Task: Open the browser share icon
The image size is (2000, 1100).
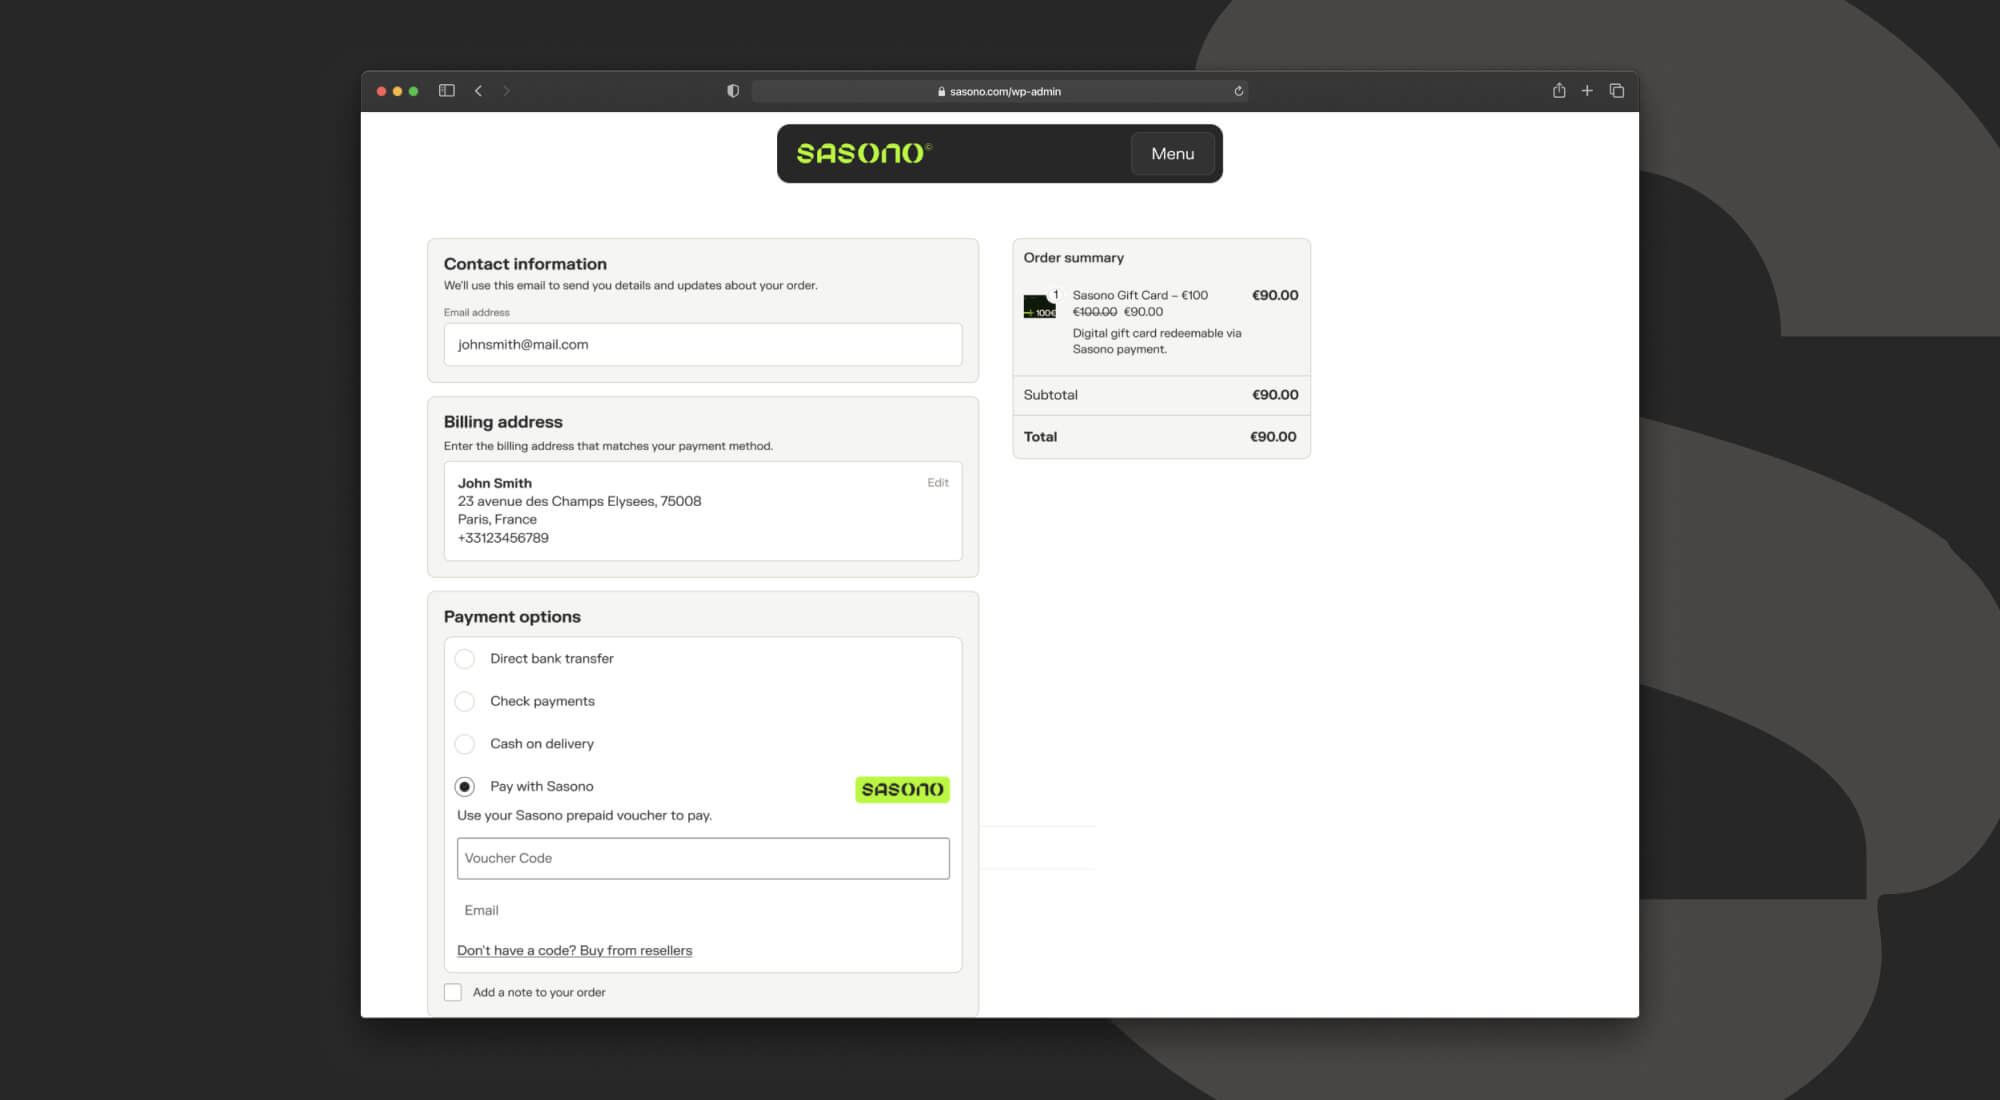Action: pos(1559,91)
